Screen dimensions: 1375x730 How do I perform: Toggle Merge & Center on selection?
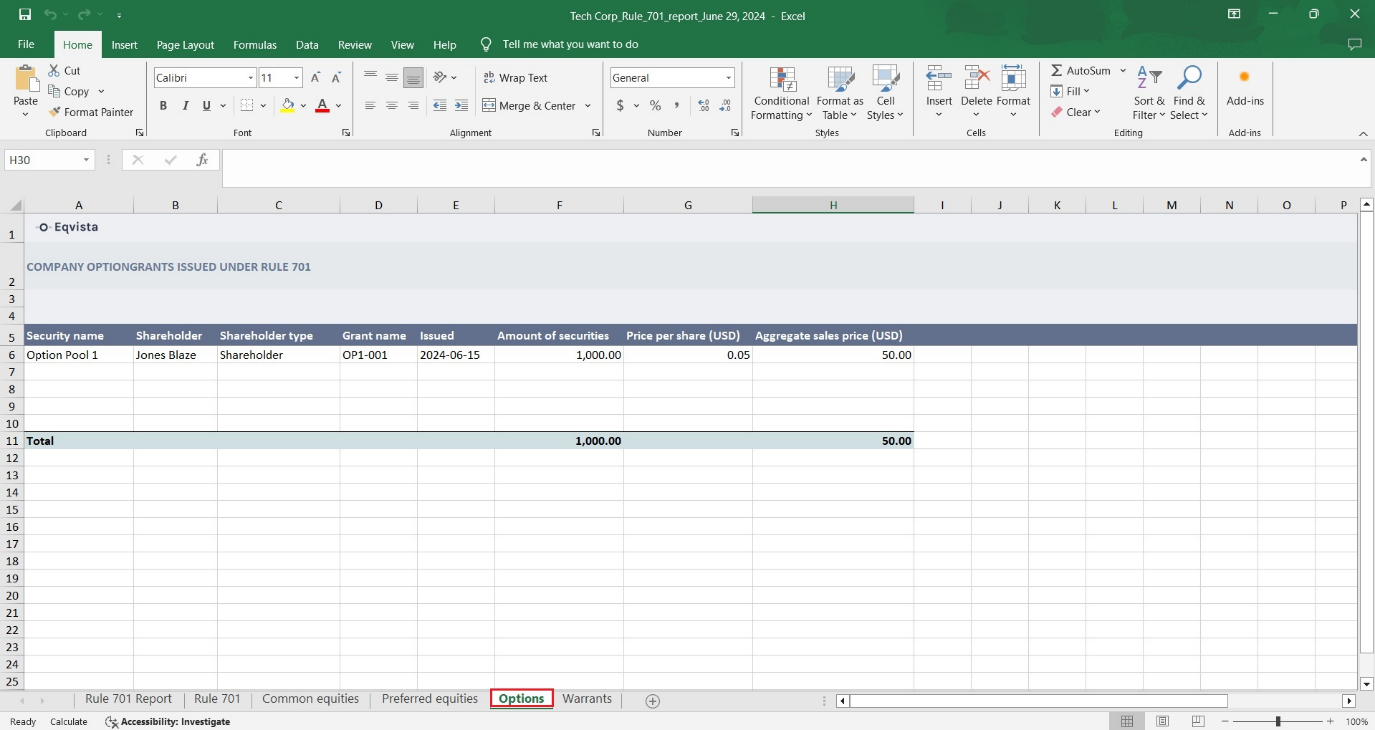coord(529,105)
